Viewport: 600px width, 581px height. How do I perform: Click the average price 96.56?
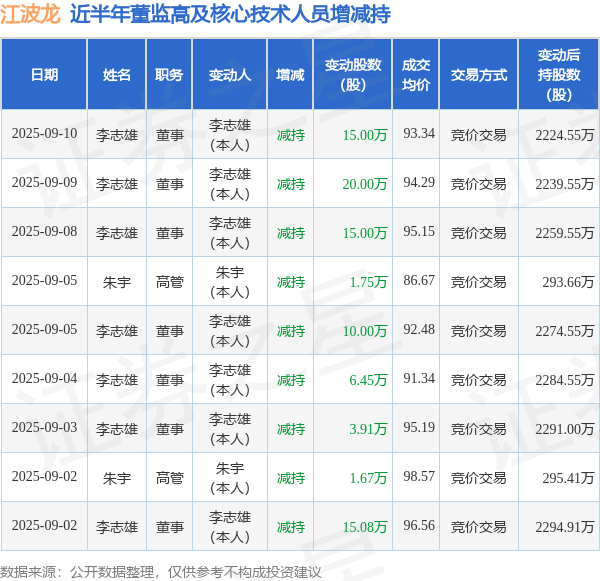click(419, 526)
